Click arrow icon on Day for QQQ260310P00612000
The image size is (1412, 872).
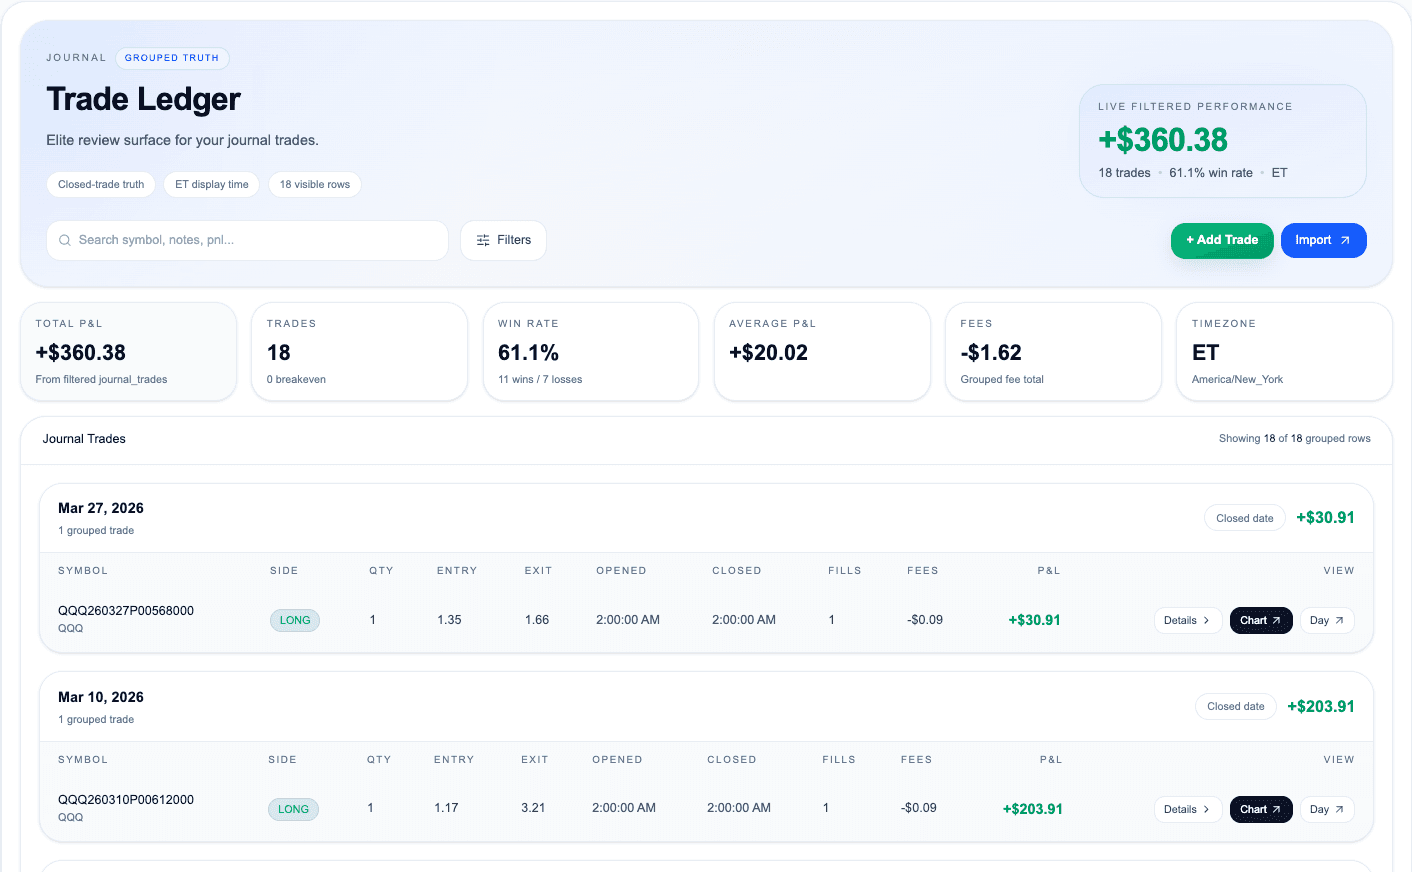(x=1339, y=809)
